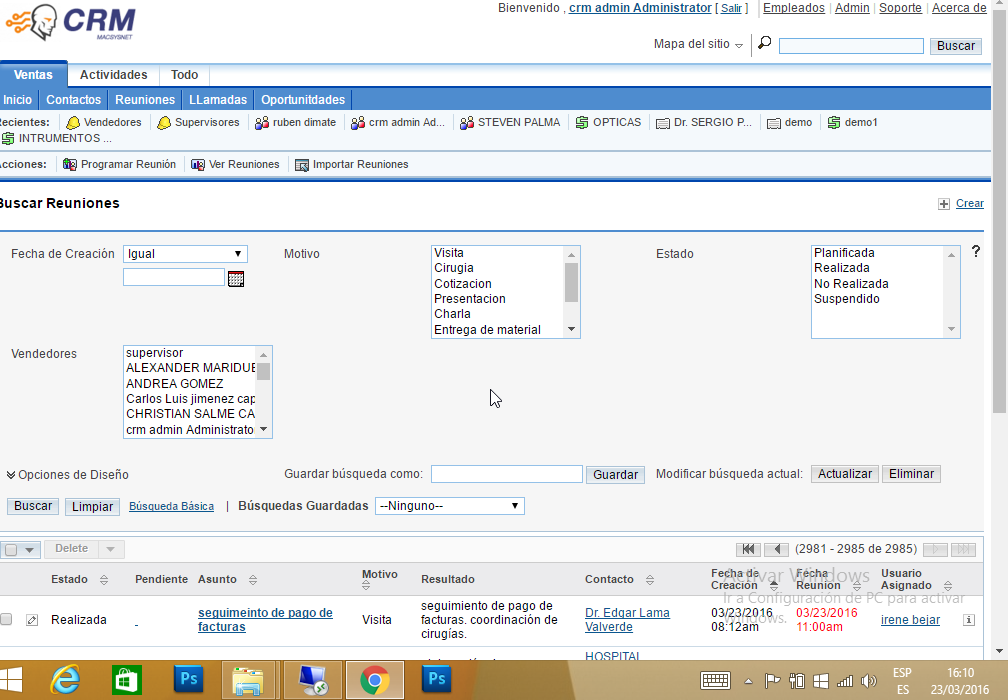Expand the Búsquedas Guardadas dropdown

449,506
